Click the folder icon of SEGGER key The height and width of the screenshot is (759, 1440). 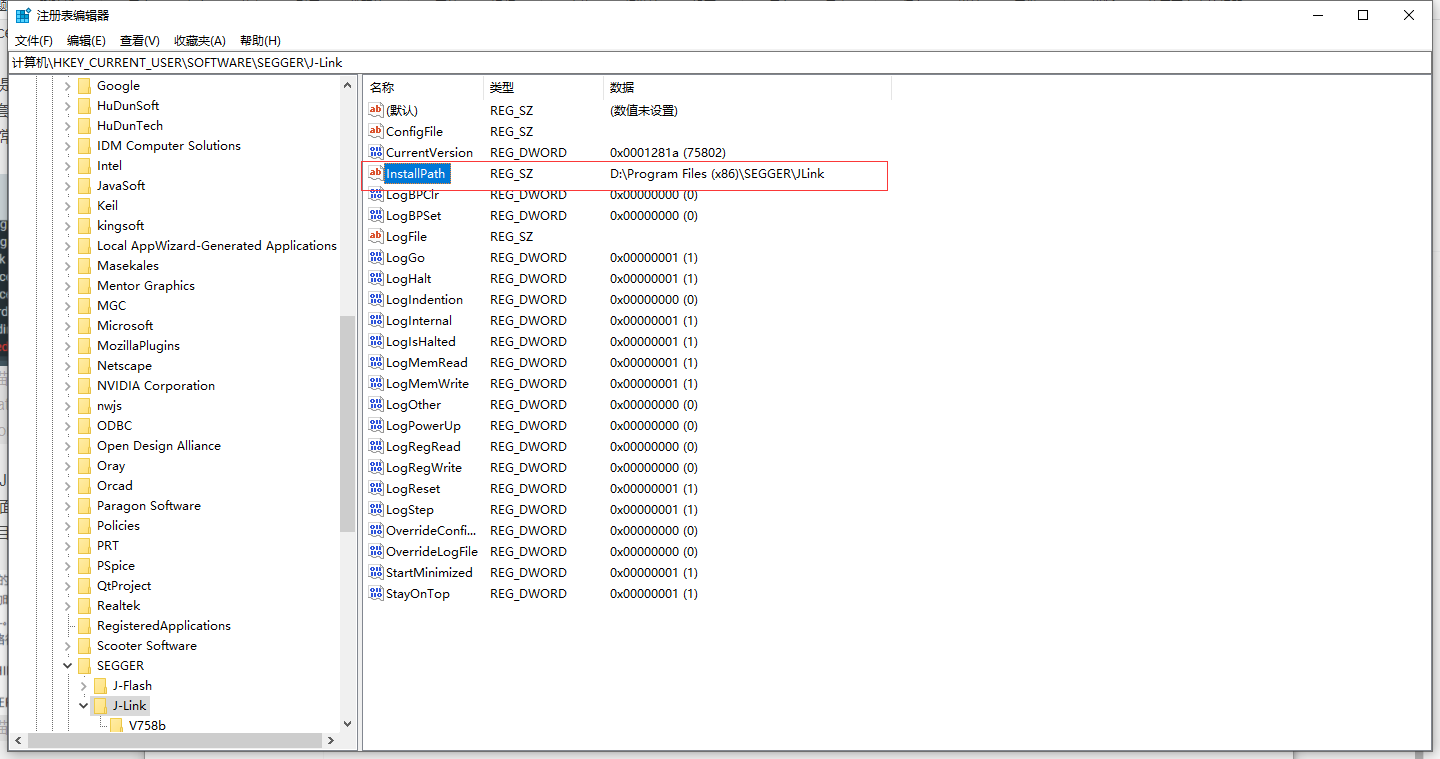click(x=84, y=665)
